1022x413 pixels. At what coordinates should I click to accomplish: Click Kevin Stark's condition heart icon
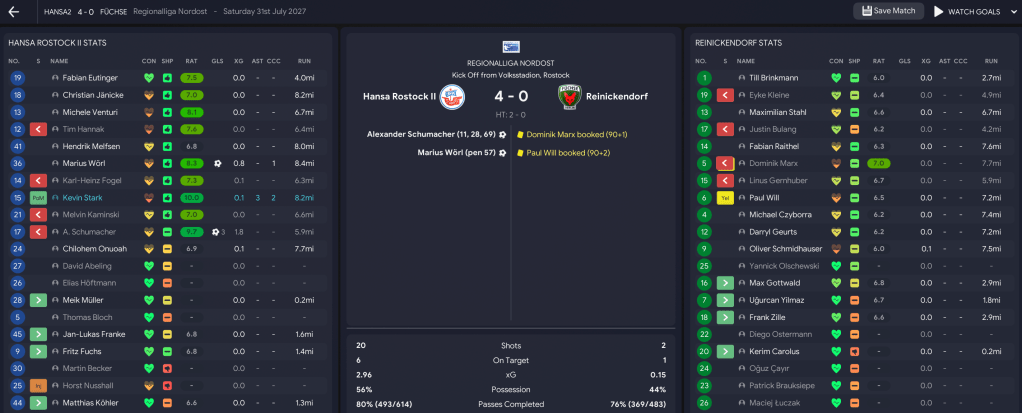click(149, 198)
